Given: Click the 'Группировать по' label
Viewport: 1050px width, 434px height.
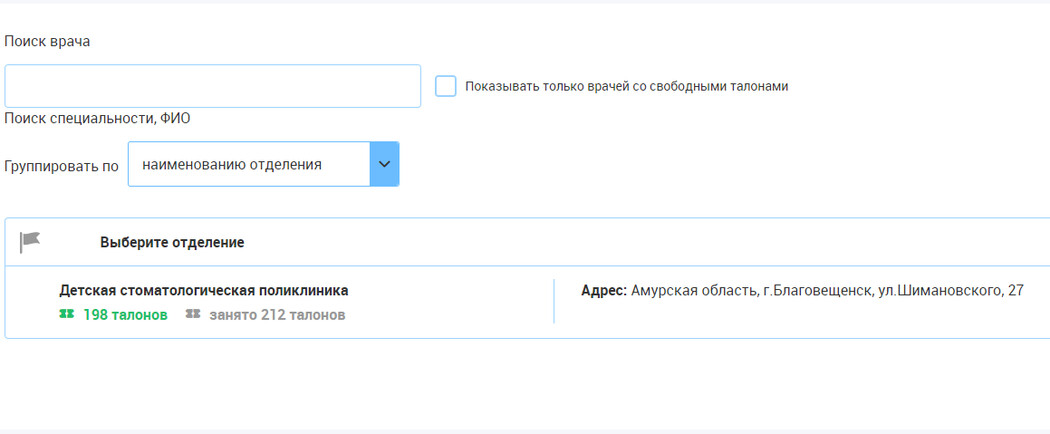Looking at the screenshot, I should point(62,165).
